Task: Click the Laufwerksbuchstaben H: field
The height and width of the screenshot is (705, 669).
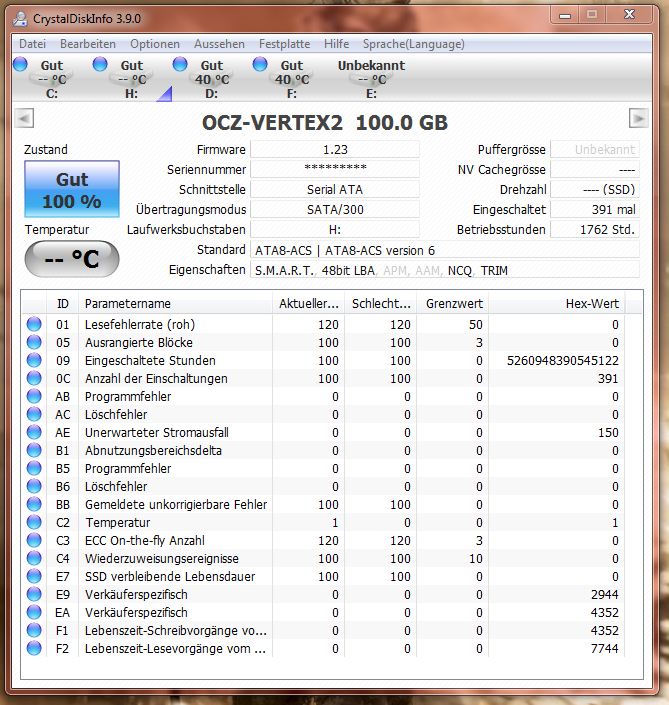Action: 335,229
